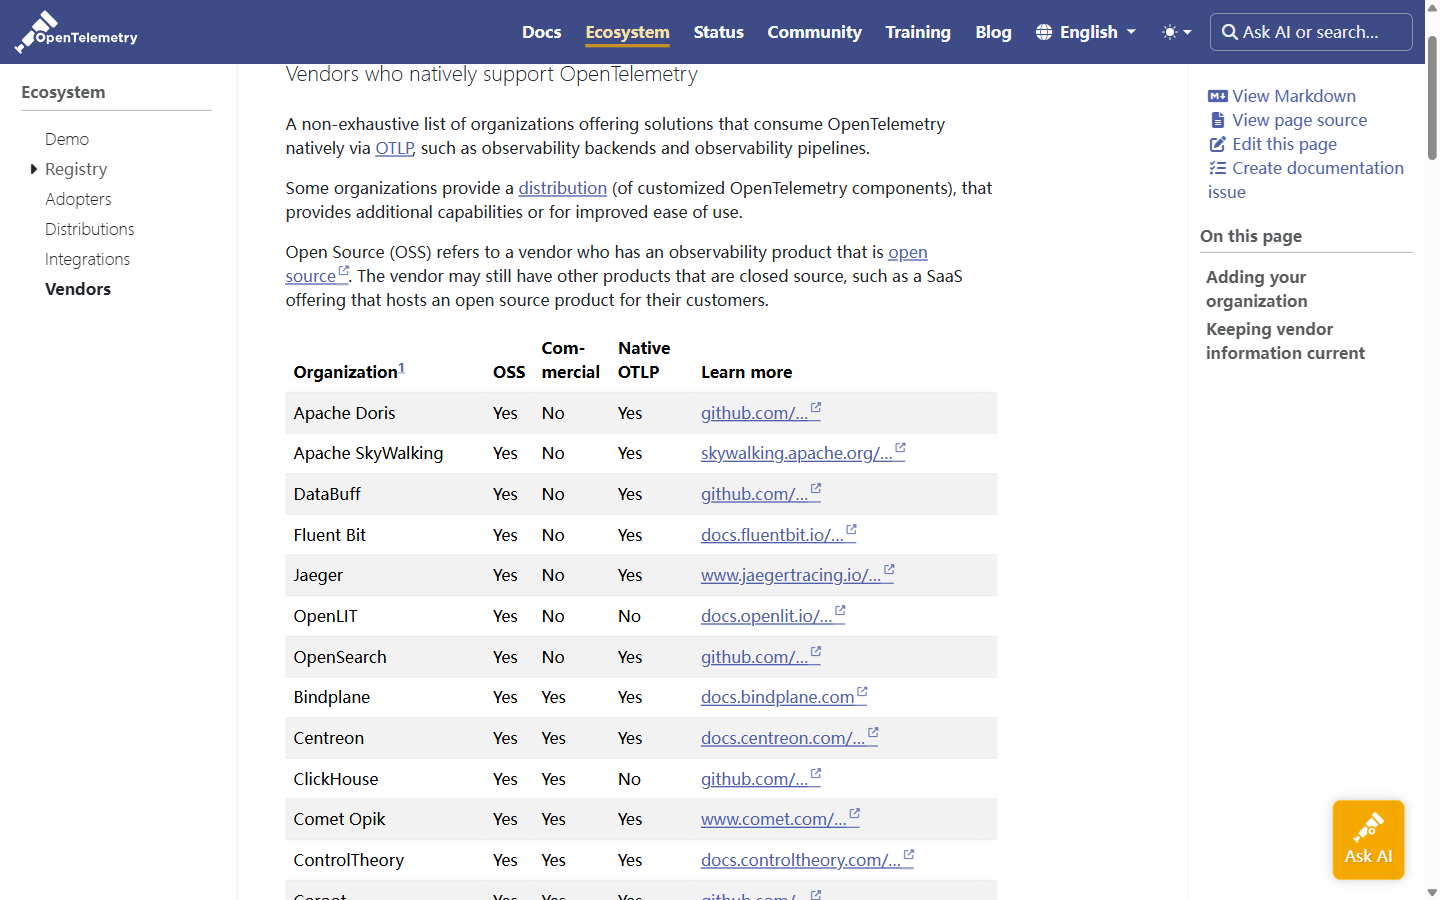
Task: Select Vendors in the sidebar
Action: 78,289
